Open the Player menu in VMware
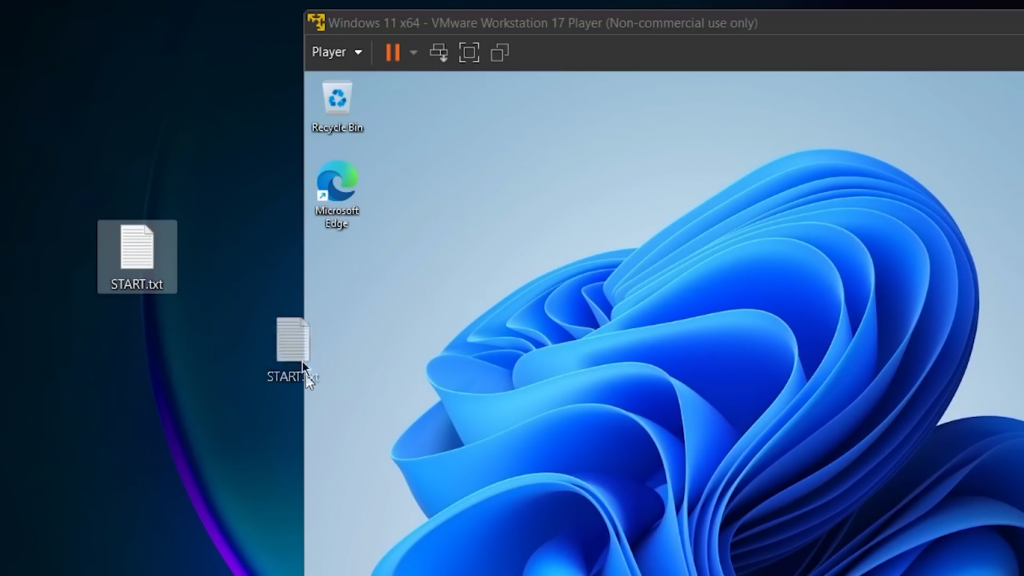This screenshot has width=1024, height=576. 336,52
